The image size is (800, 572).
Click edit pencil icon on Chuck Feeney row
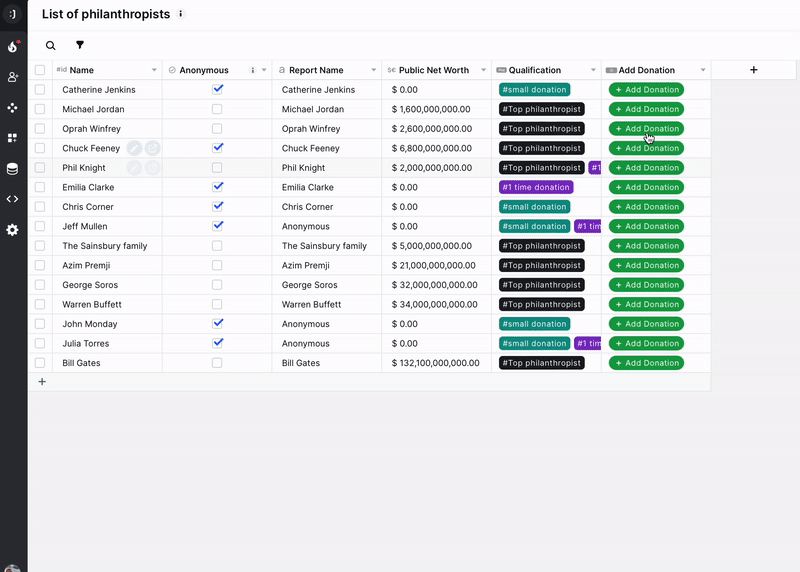click(134, 148)
